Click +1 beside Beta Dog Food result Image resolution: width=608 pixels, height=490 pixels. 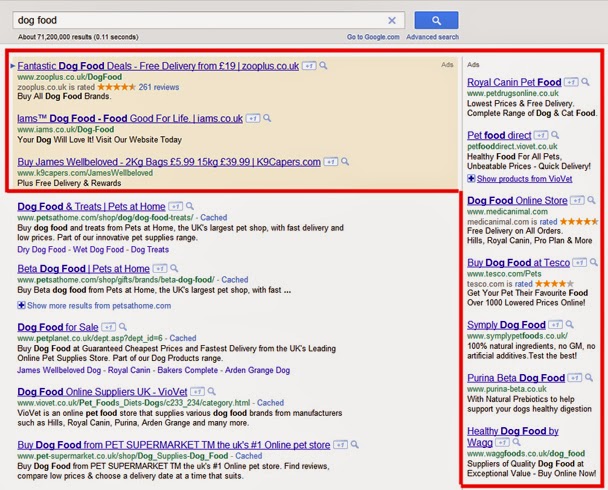(x=160, y=268)
